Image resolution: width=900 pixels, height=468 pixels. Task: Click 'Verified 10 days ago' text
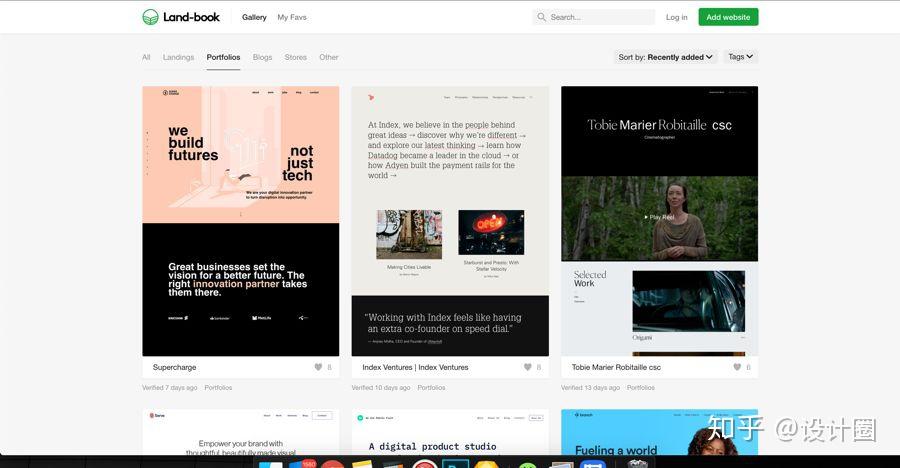(x=381, y=388)
